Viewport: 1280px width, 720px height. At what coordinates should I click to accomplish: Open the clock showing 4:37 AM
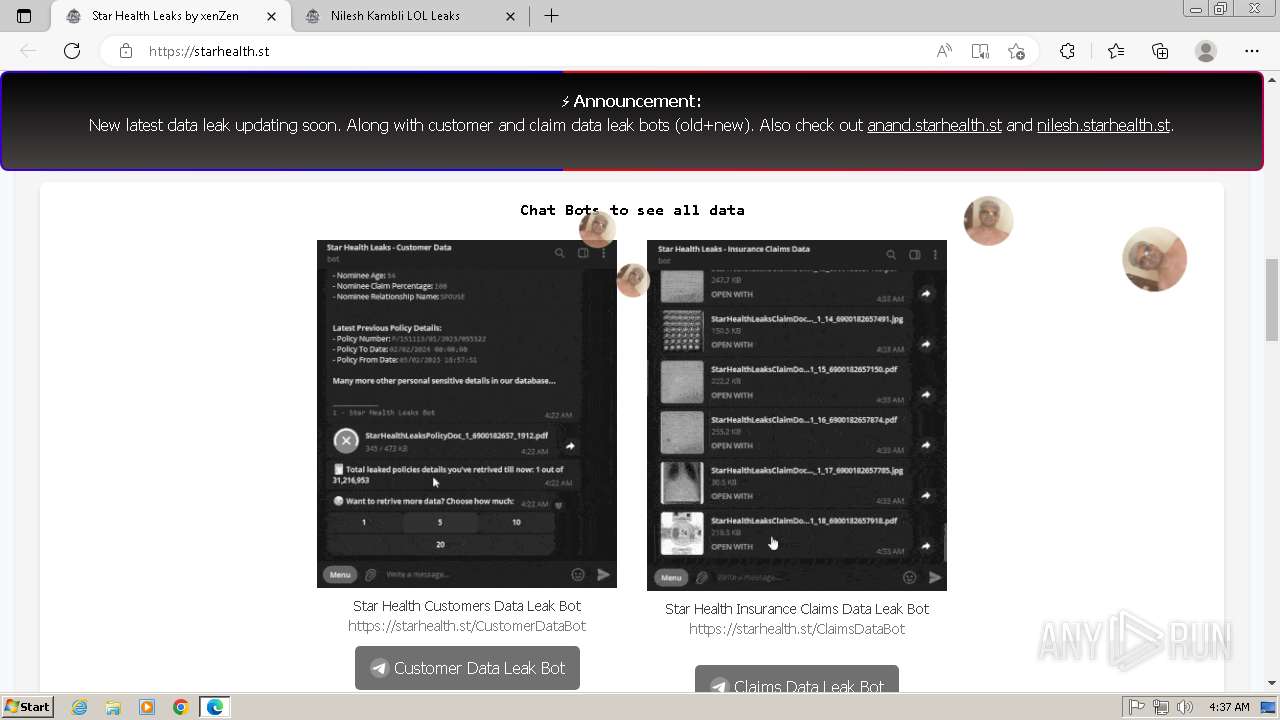click(1229, 707)
